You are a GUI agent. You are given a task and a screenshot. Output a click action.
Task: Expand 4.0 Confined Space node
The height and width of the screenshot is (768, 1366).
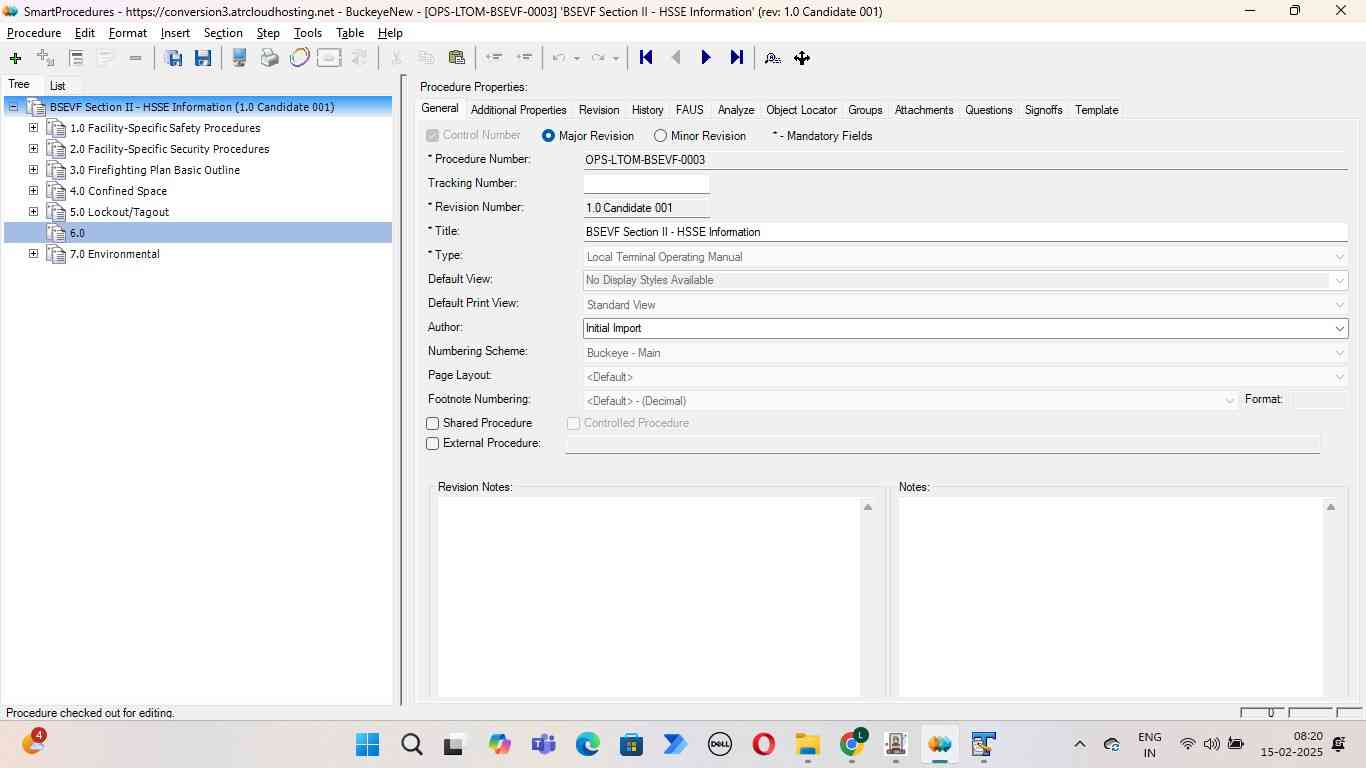point(33,191)
